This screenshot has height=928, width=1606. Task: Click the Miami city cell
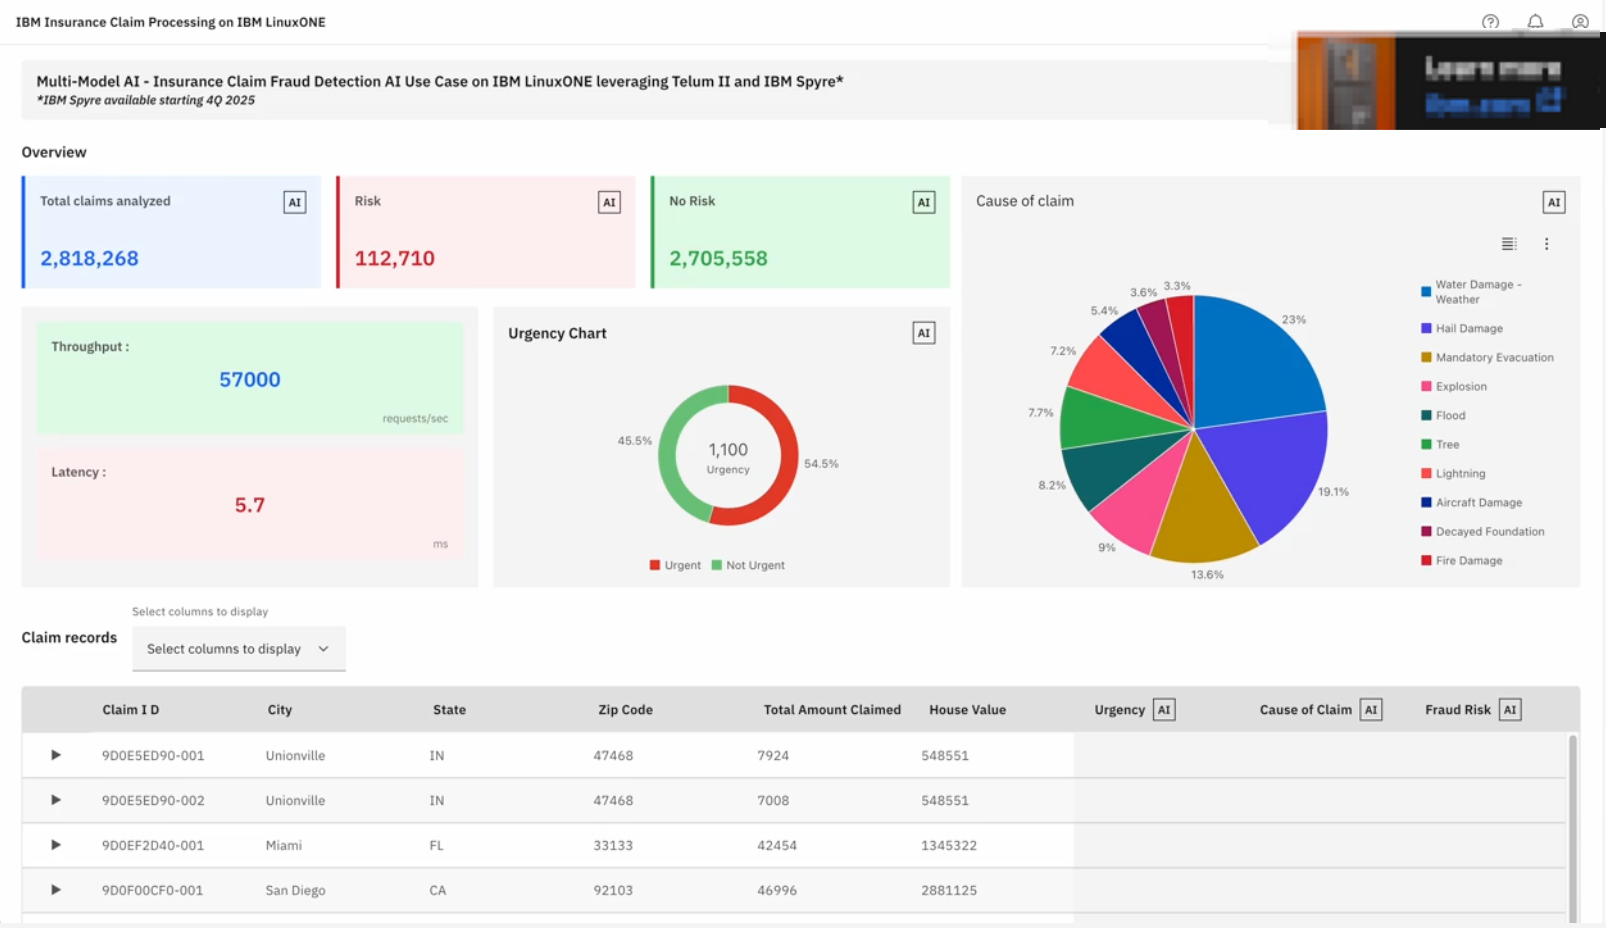click(284, 845)
